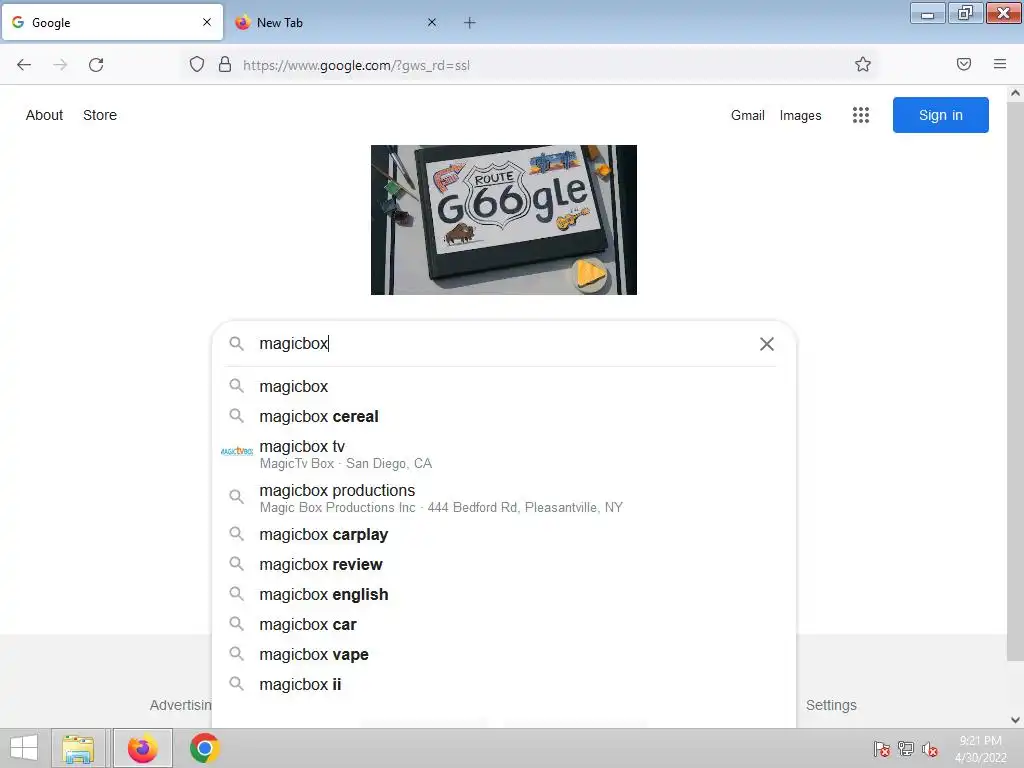Open the Windows Start menu
Viewport: 1024px width, 768px height.
click(24, 748)
